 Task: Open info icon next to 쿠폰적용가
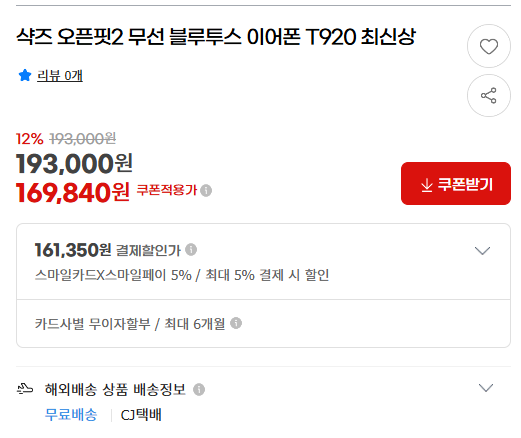click(x=206, y=191)
